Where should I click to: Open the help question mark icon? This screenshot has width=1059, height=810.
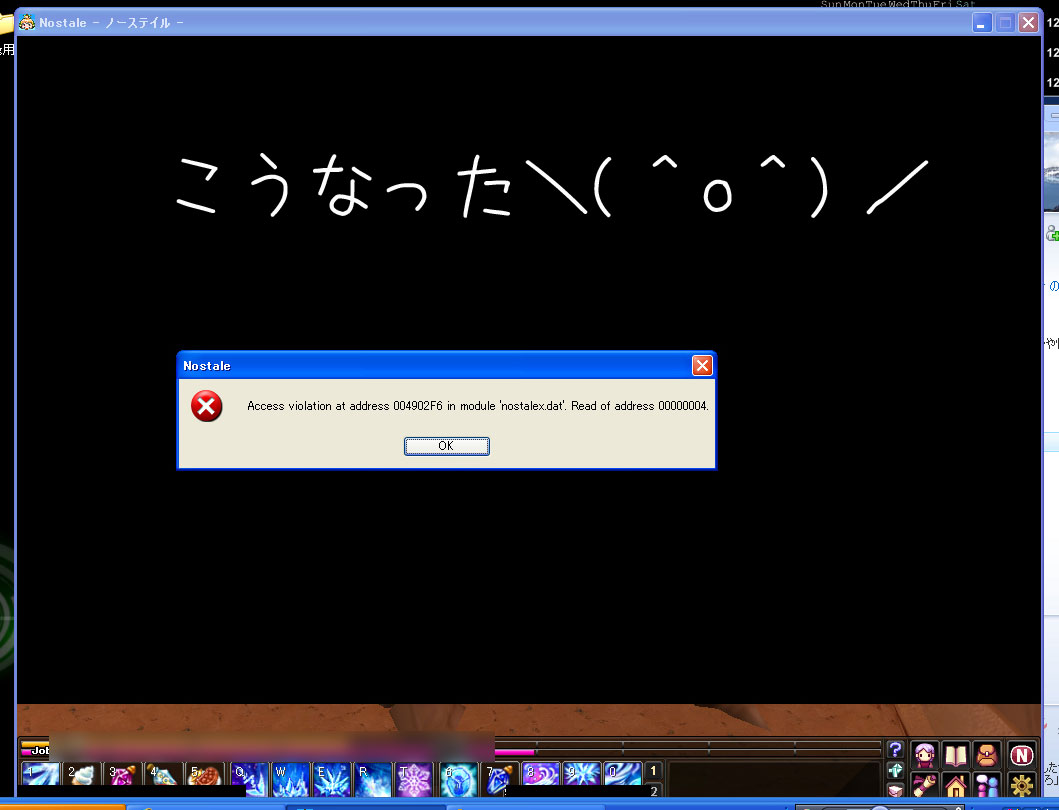(x=895, y=749)
